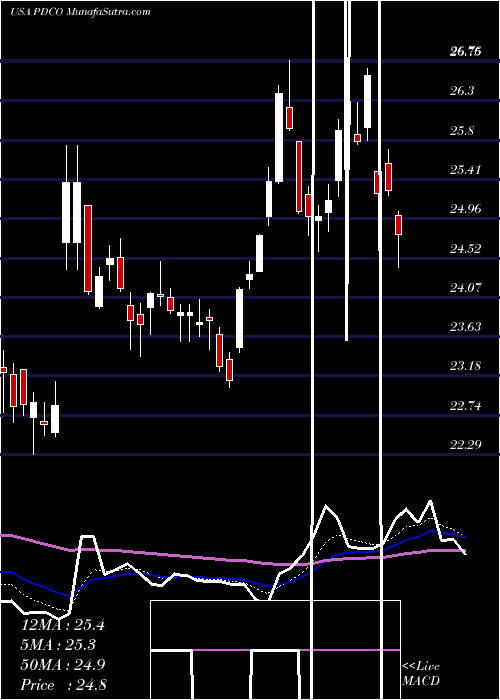Click the 26.76 price axis label
This screenshot has width=500, height=700.
coord(466,52)
